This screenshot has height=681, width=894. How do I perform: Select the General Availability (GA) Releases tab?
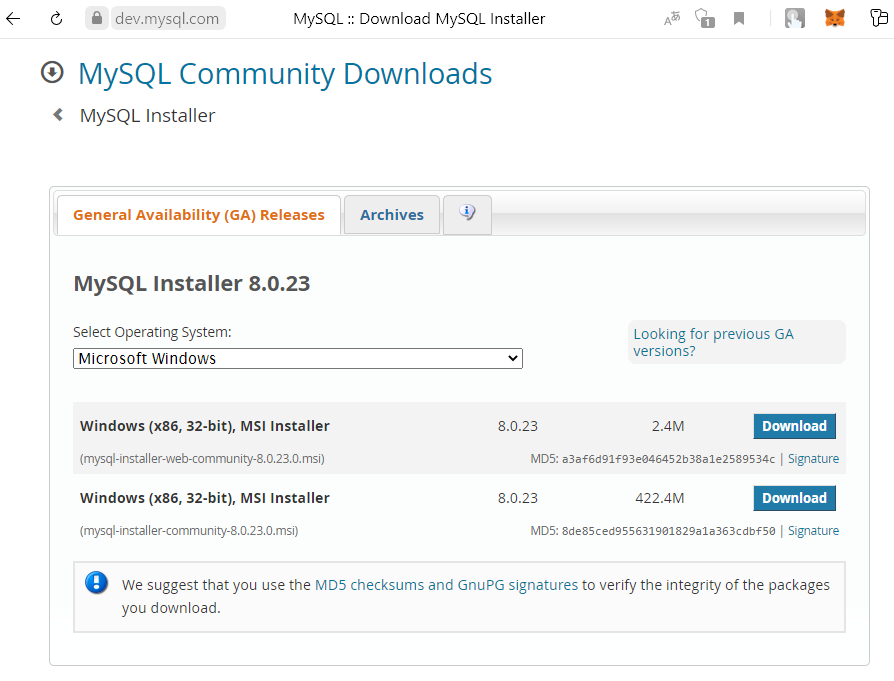tap(198, 215)
